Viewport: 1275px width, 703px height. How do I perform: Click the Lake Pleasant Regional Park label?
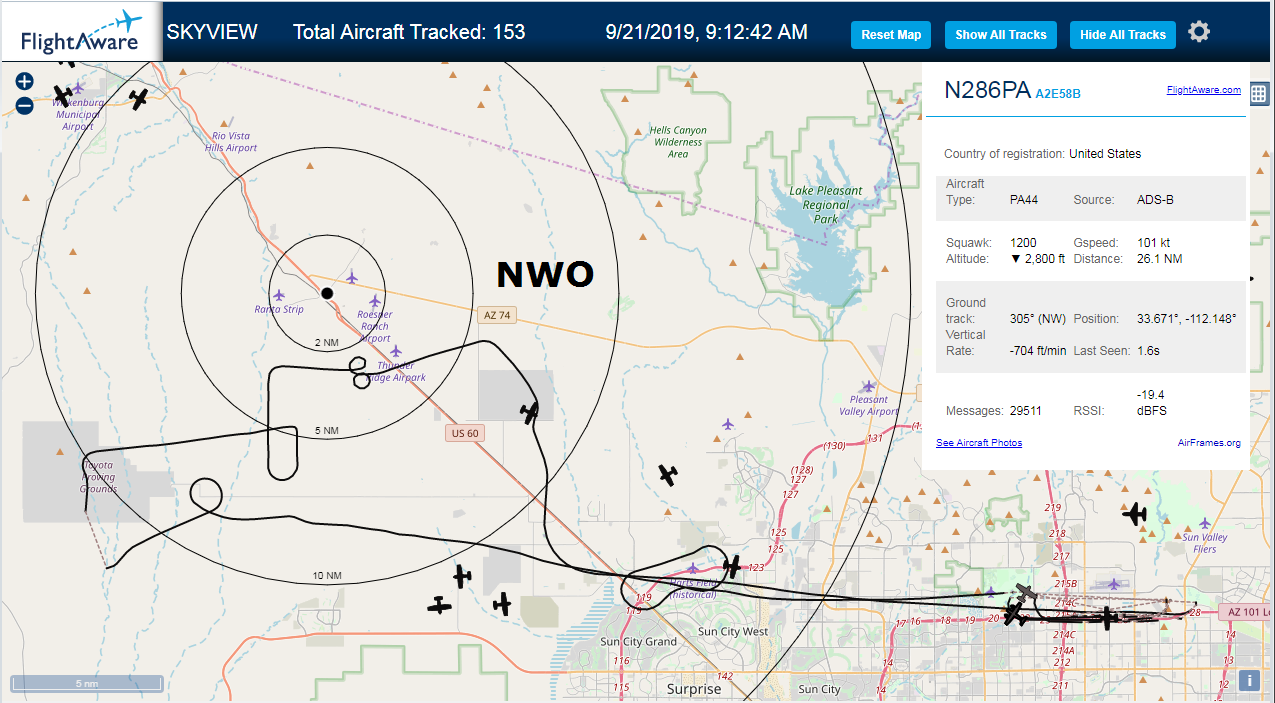tap(826, 205)
